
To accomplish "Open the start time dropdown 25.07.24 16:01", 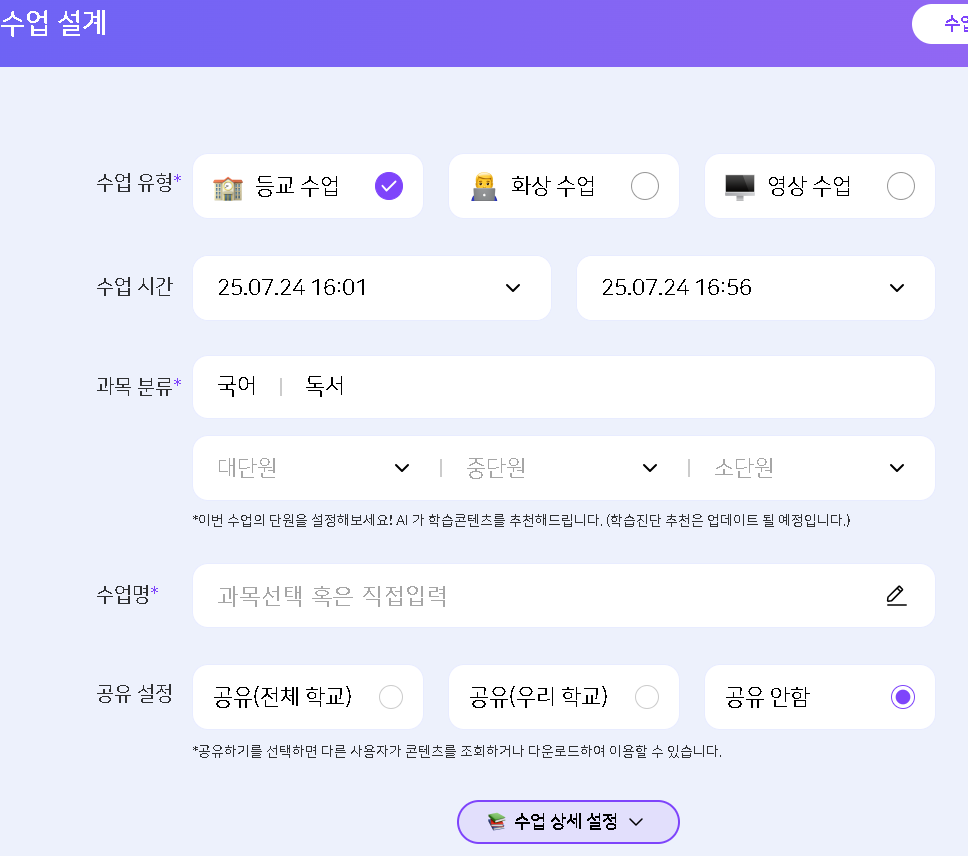I will tap(371, 288).
